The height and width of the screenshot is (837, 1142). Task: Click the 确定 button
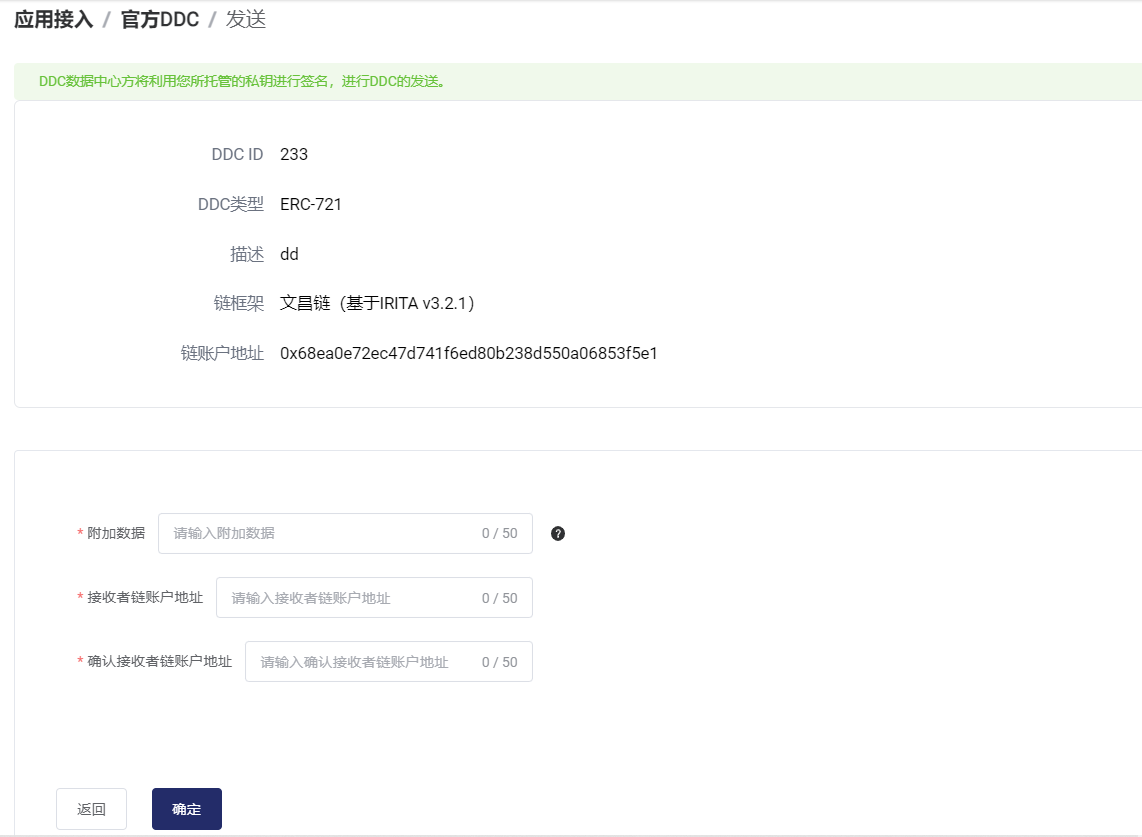click(x=186, y=809)
